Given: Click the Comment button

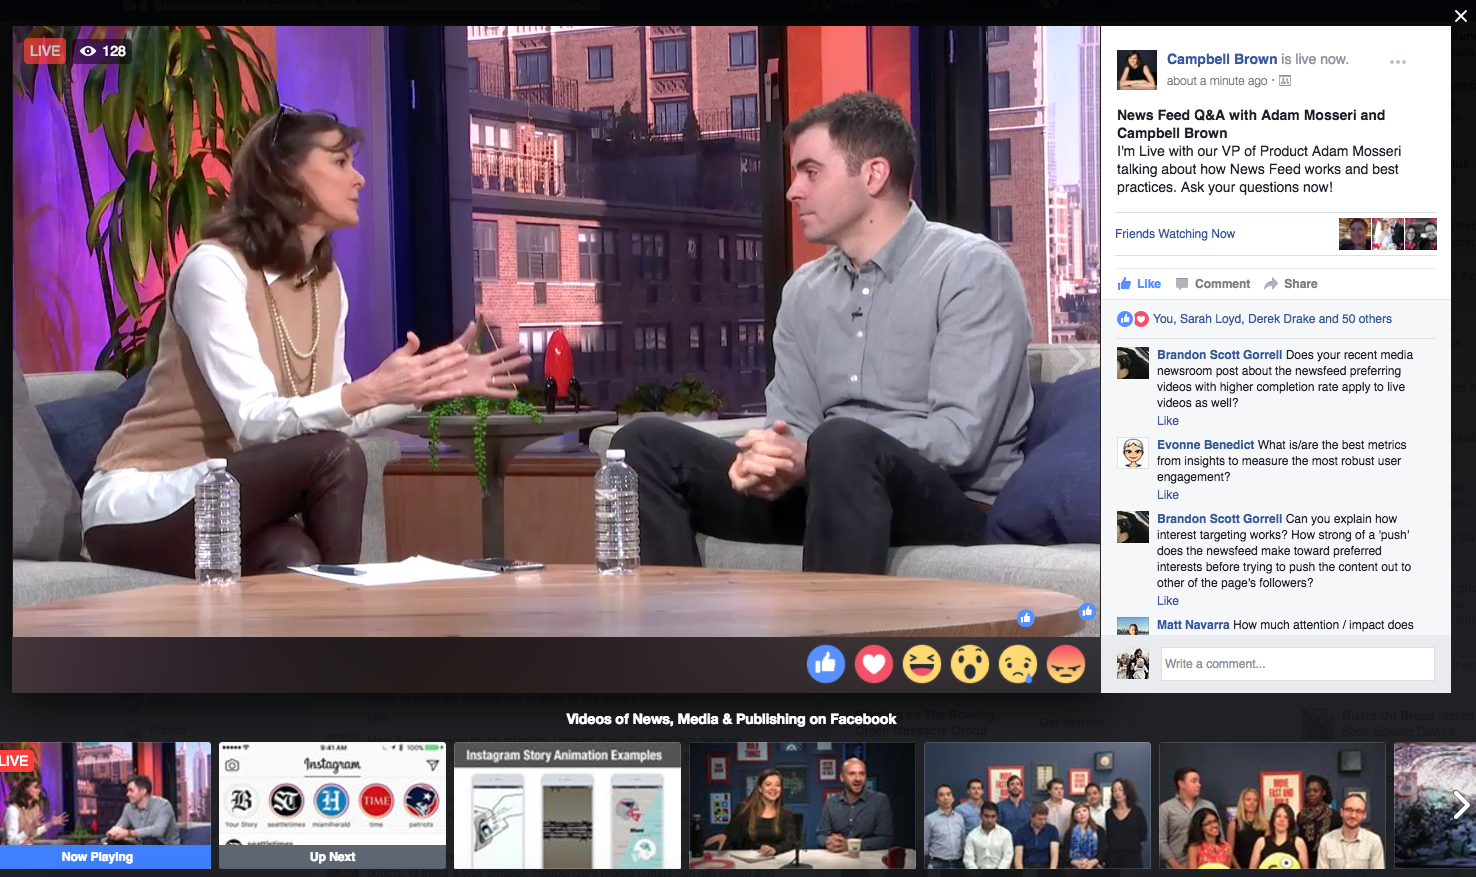Looking at the screenshot, I should click(1213, 284).
